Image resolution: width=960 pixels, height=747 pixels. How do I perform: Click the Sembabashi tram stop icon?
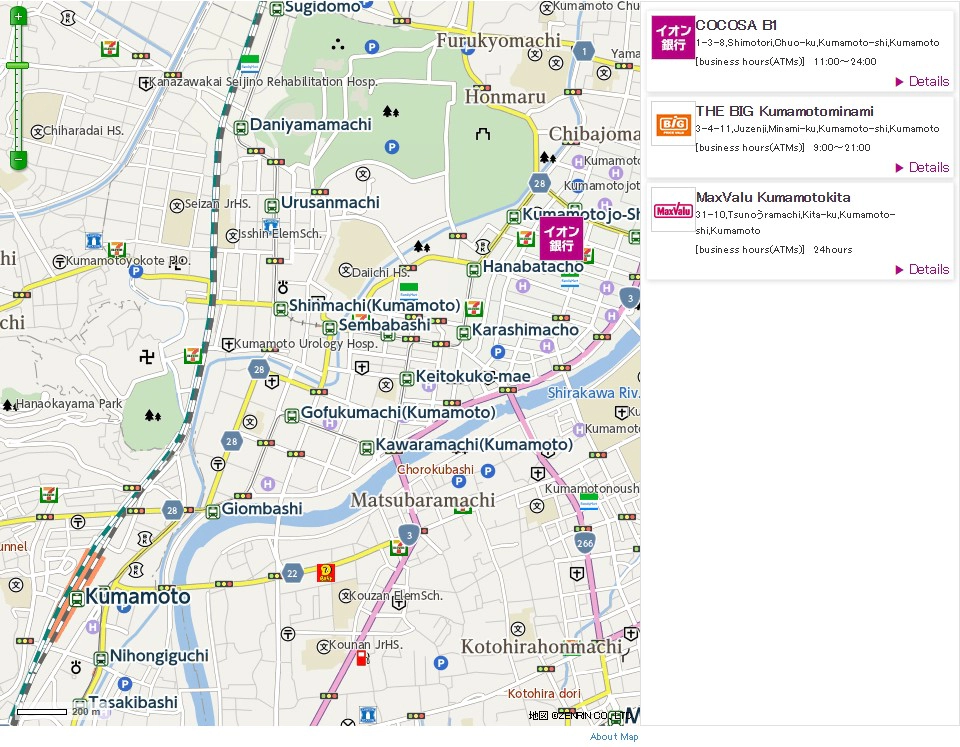point(329,328)
